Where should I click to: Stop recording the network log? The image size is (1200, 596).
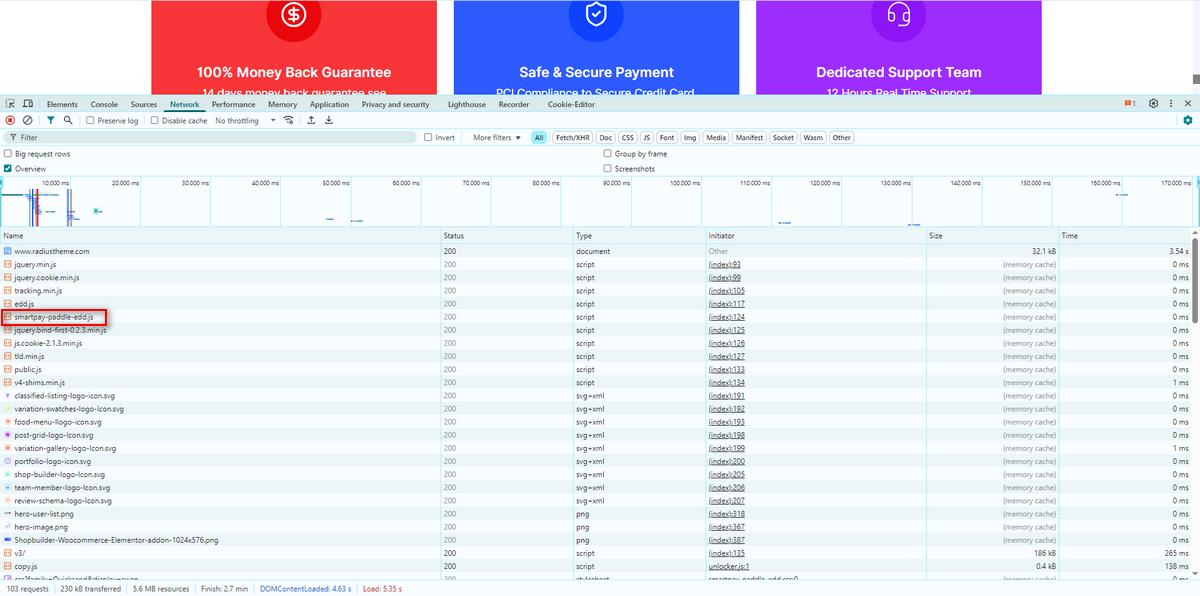click(x=10, y=120)
